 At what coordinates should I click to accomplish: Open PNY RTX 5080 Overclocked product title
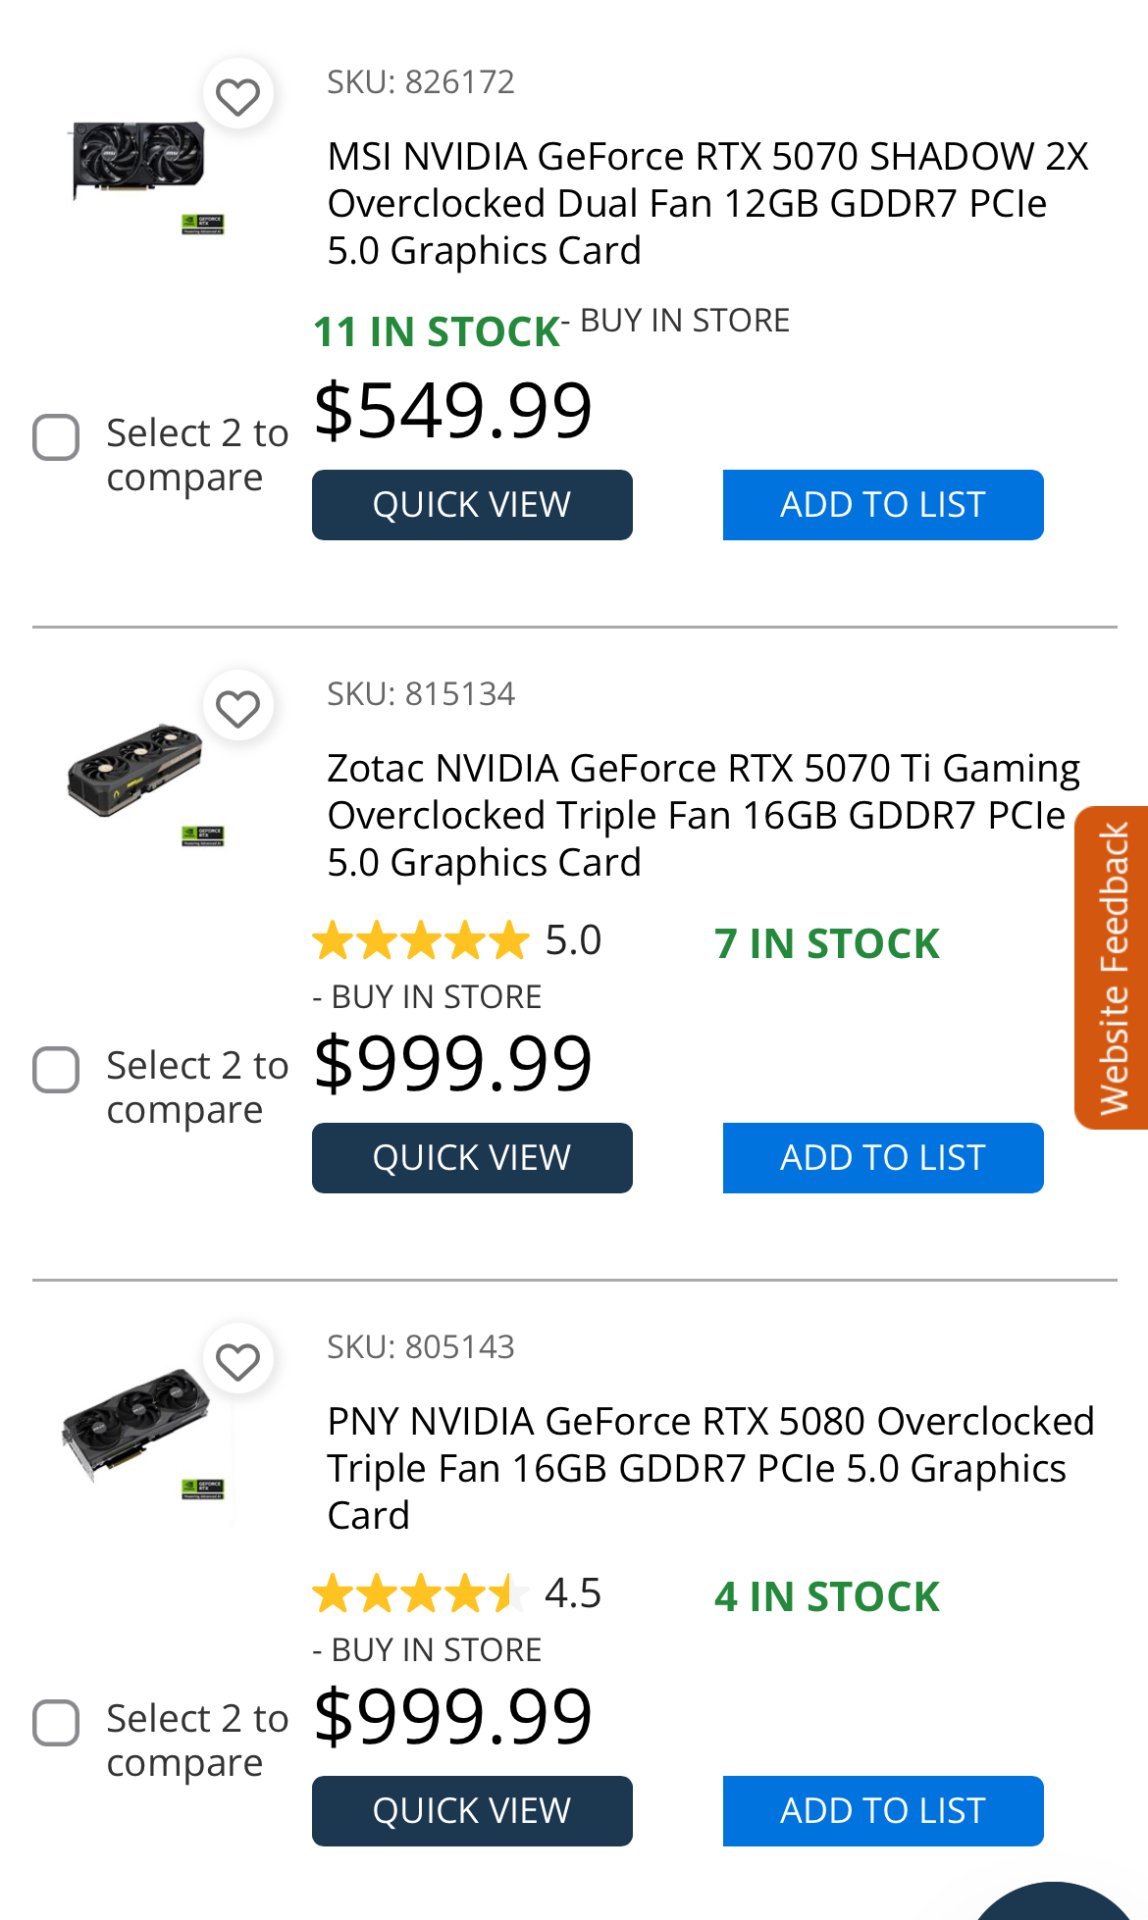(709, 1468)
